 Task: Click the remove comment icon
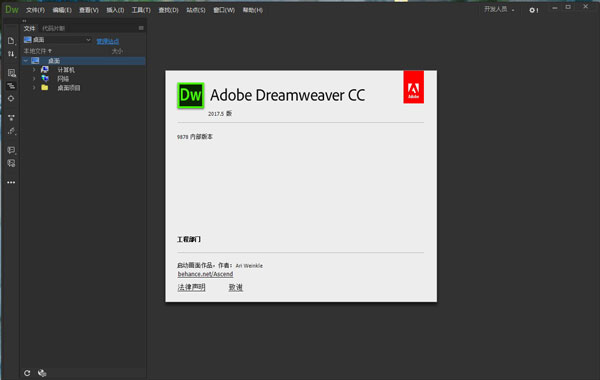pyautogui.click(x=11, y=163)
